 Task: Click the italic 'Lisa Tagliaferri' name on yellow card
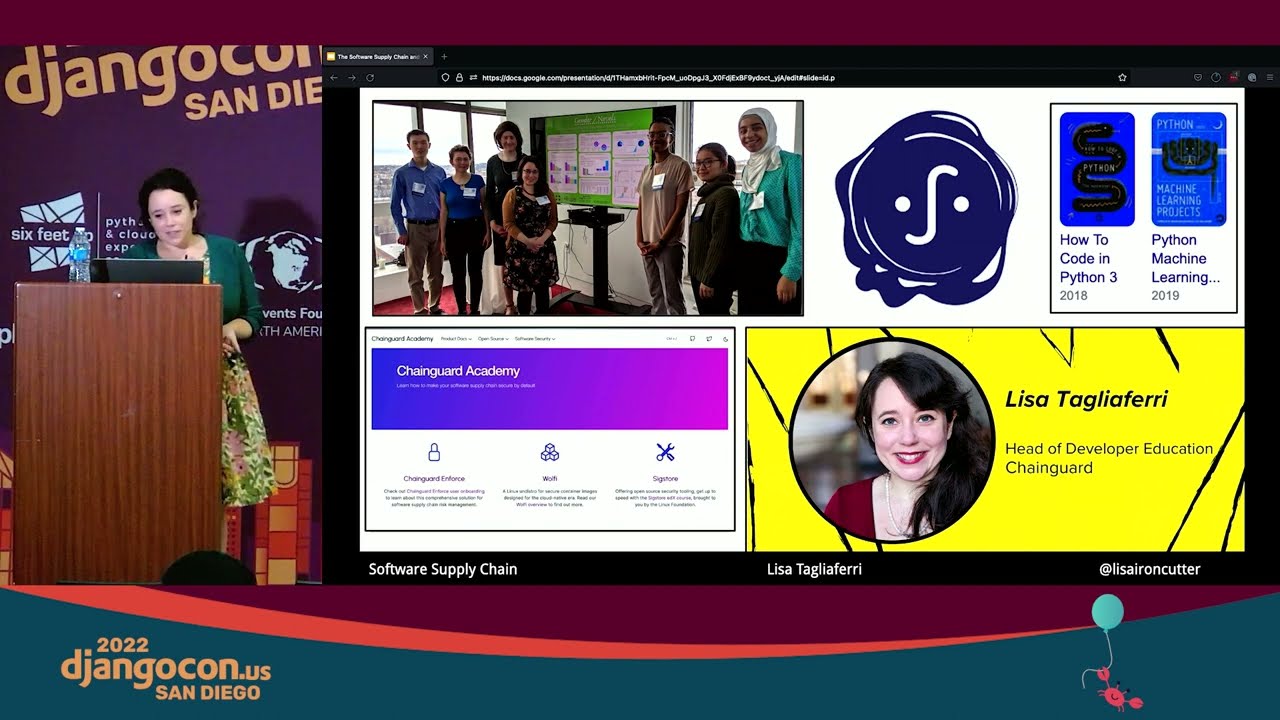pos(1086,399)
